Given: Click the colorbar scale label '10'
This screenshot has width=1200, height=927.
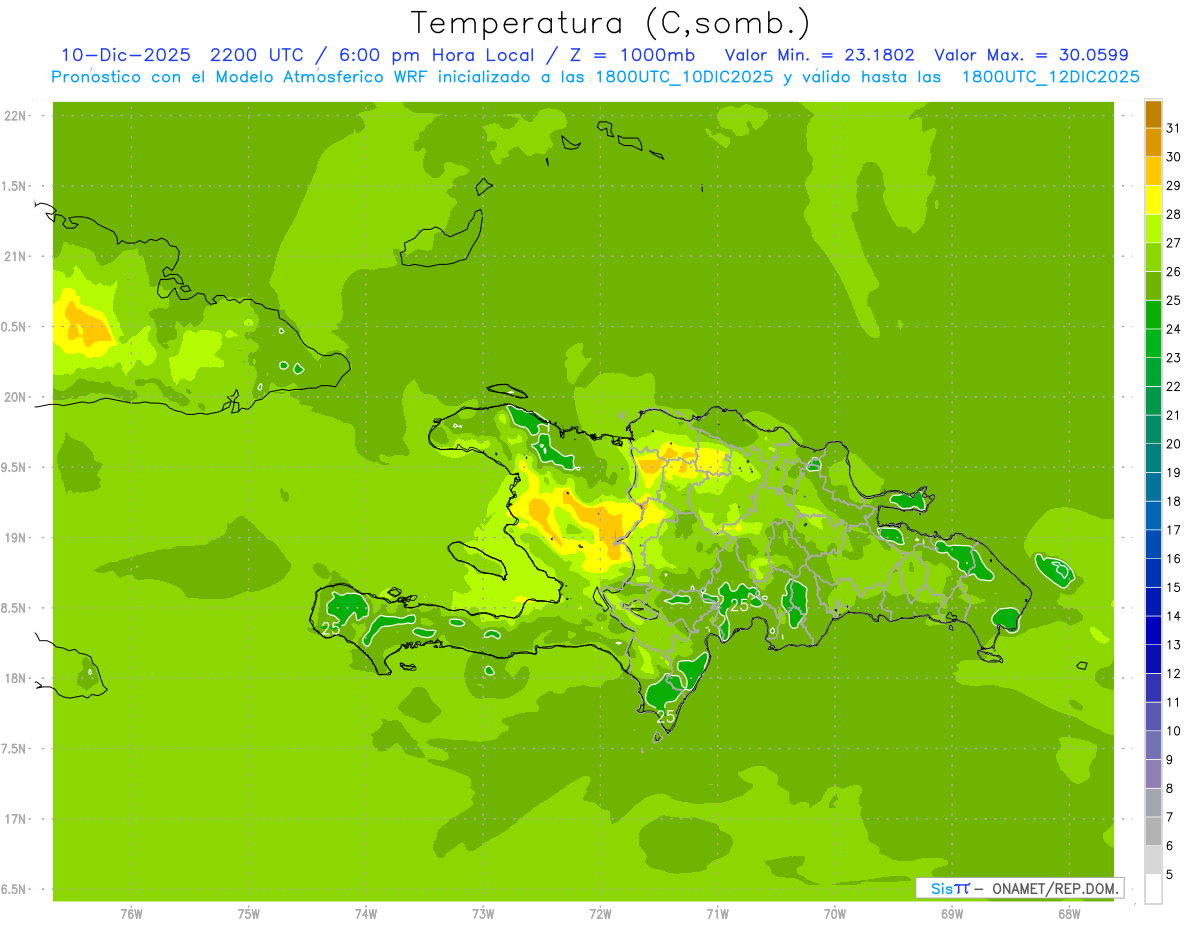Looking at the screenshot, I should [1174, 732].
